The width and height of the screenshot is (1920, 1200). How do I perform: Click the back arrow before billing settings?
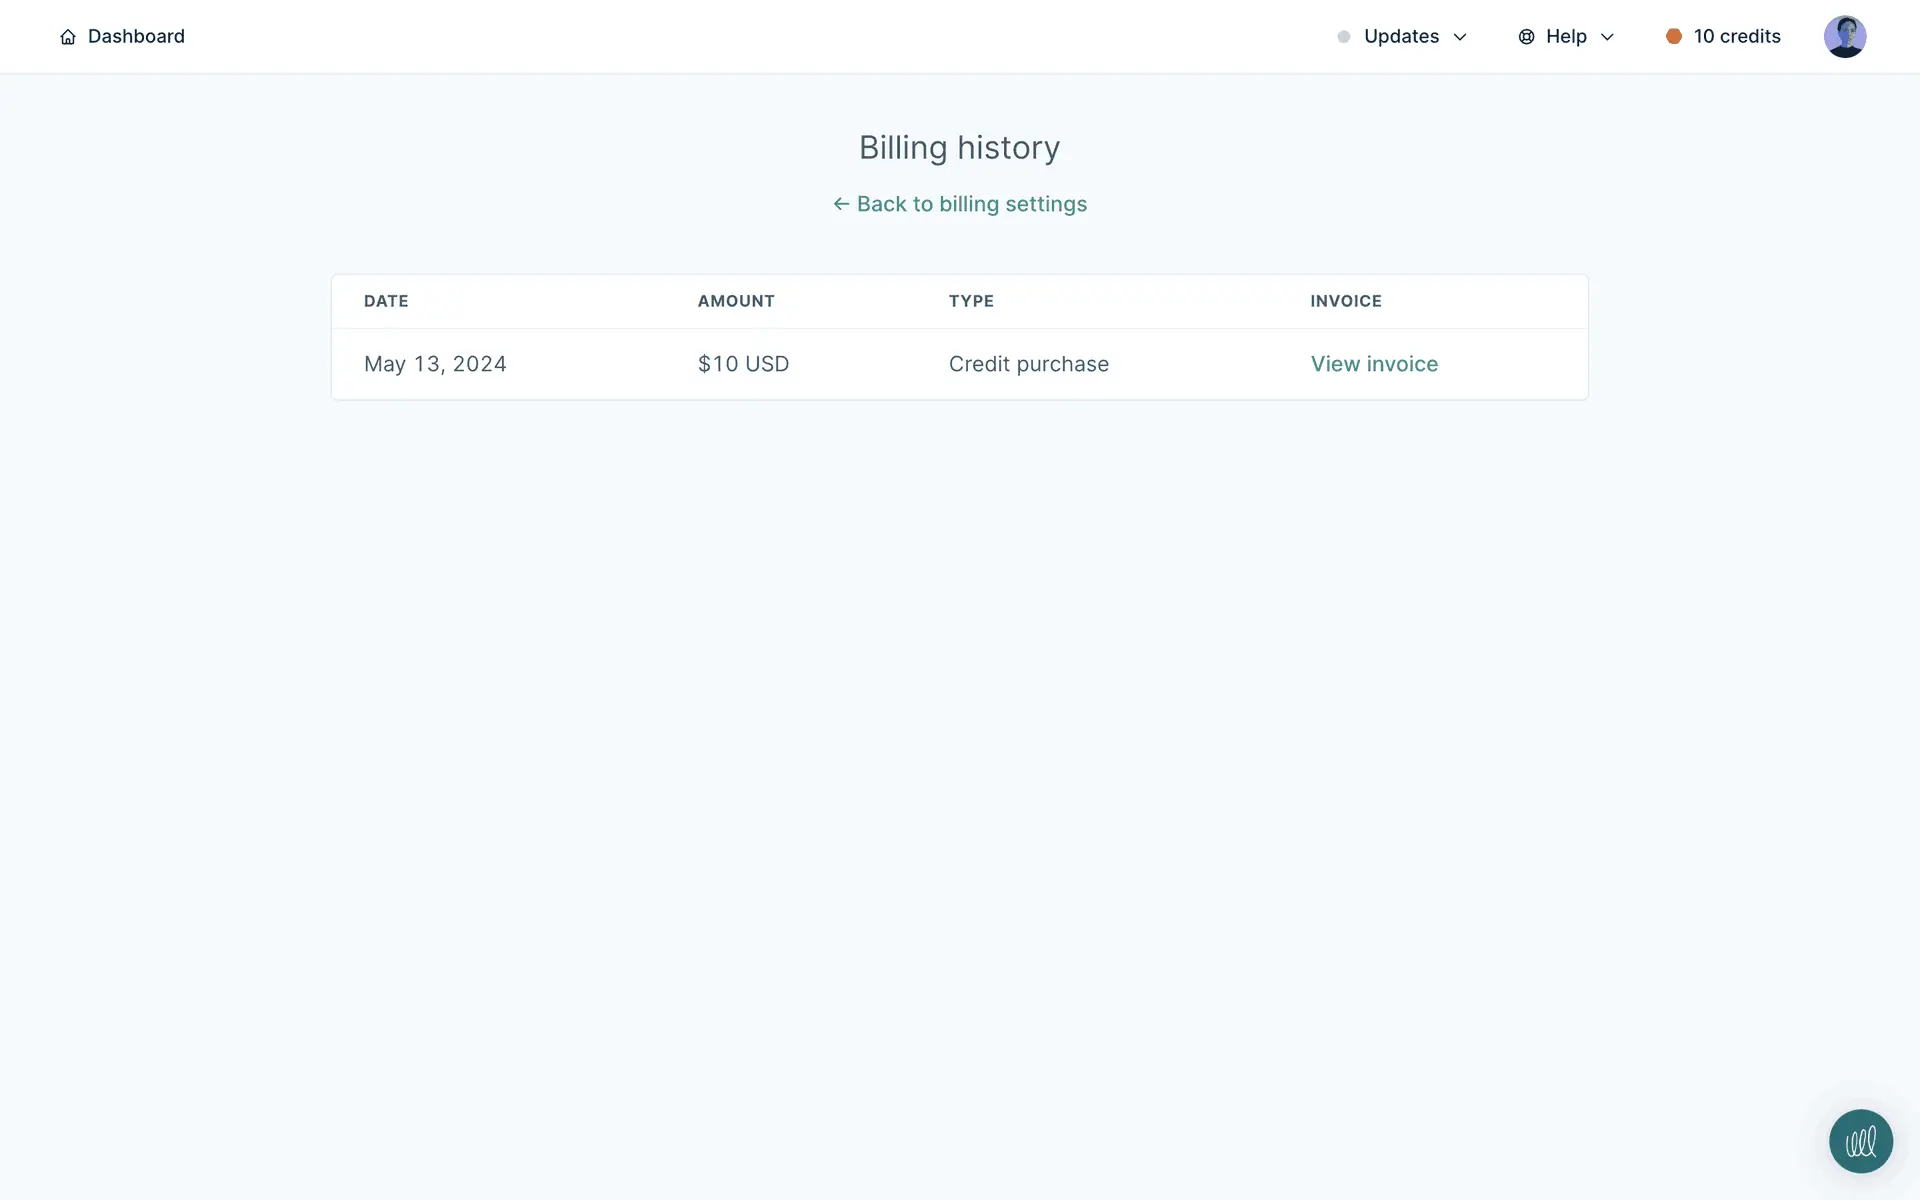coord(841,204)
